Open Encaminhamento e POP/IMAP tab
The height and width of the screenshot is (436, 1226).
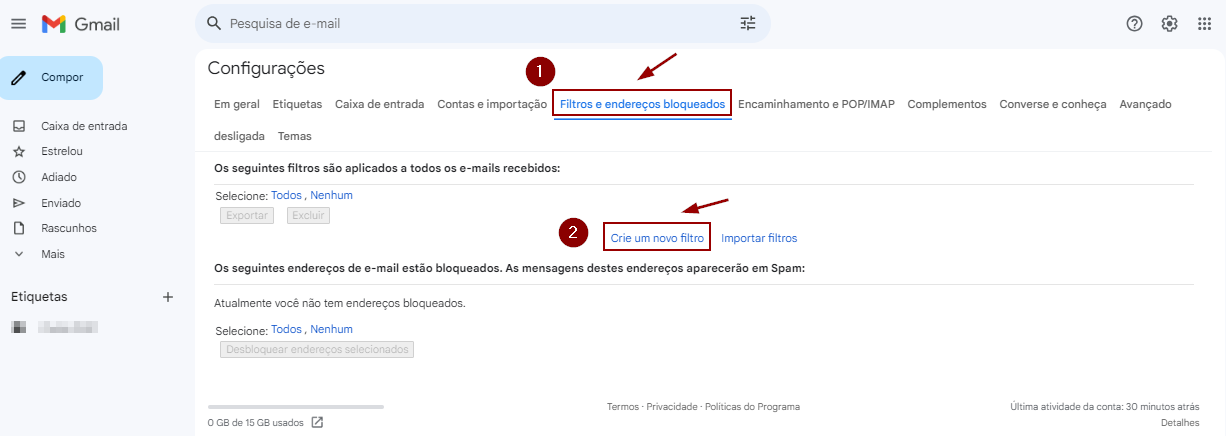click(x=816, y=104)
